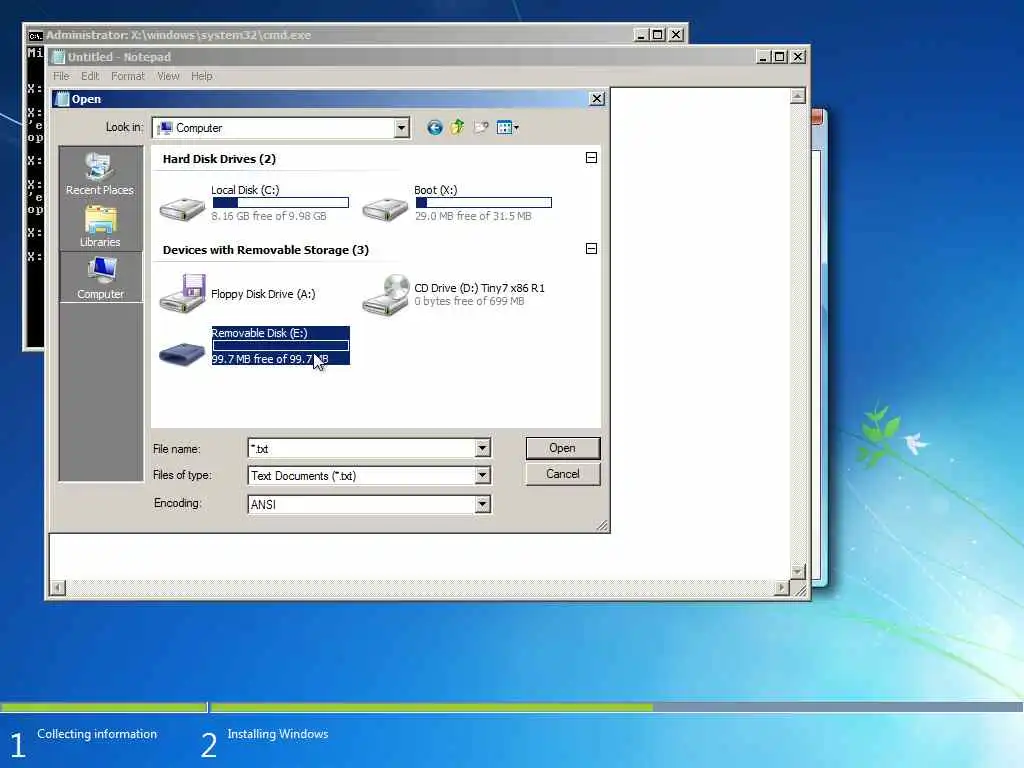Select the Floppy Disk Drive (A:) icon
1024x768 pixels.
[183, 293]
